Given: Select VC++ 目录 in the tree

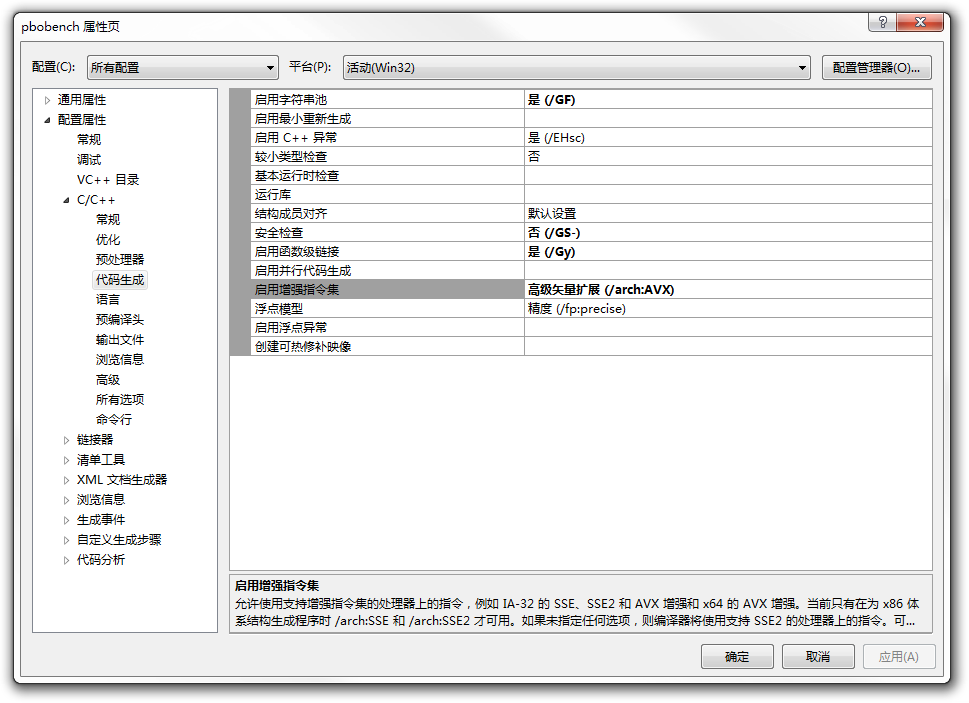Looking at the screenshot, I should pyautogui.click(x=108, y=180).
